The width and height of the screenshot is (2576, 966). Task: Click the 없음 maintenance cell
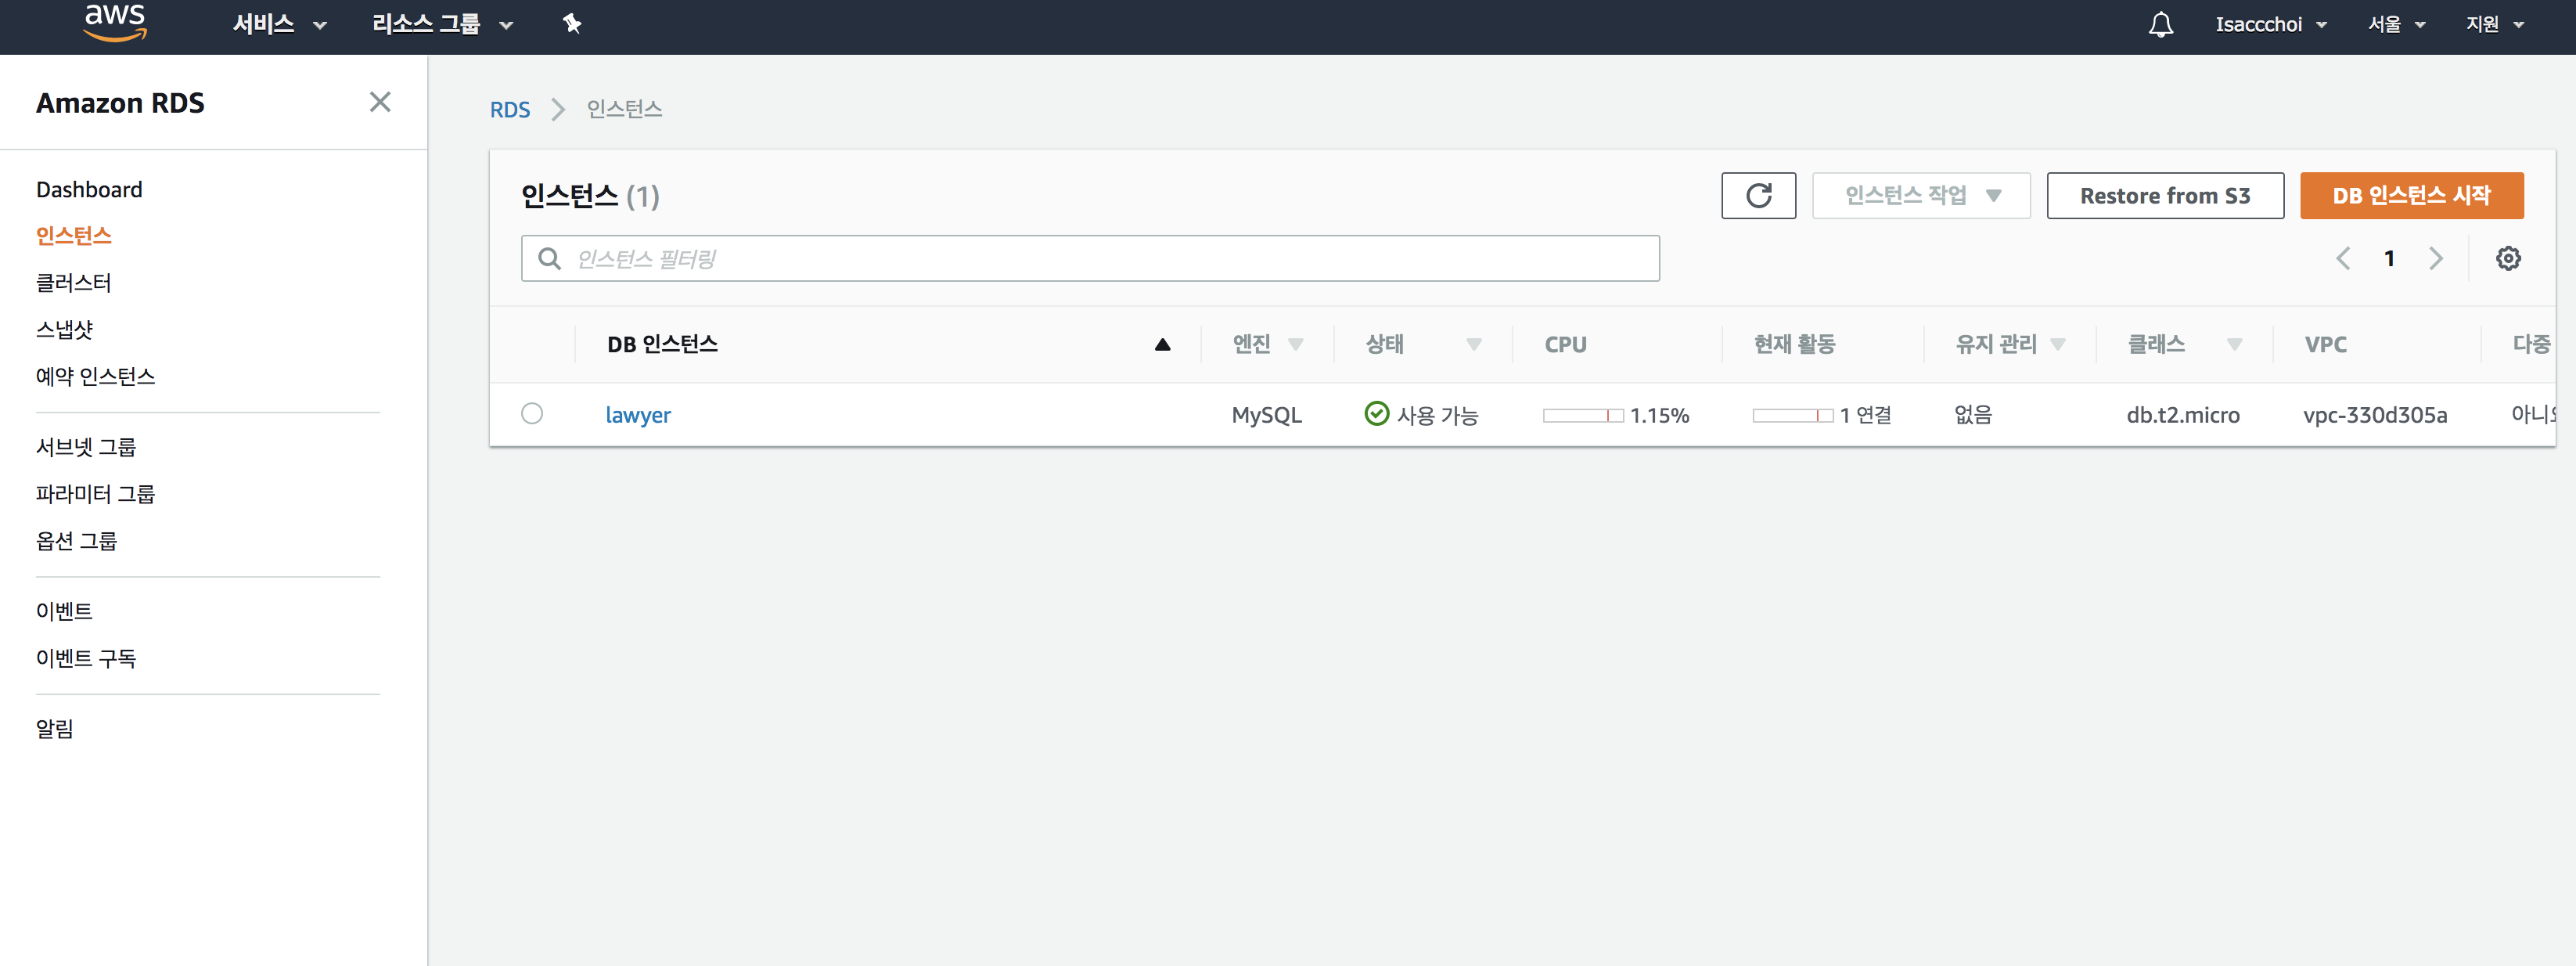point(1973,415)
